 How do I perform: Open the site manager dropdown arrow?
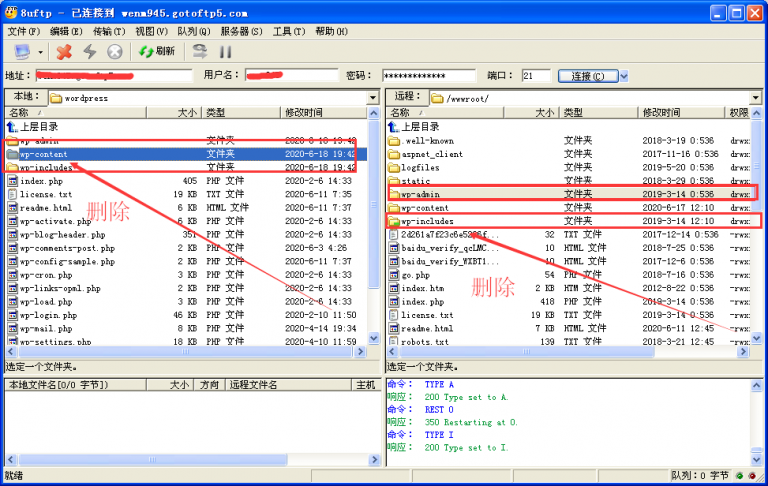(40, 52)
